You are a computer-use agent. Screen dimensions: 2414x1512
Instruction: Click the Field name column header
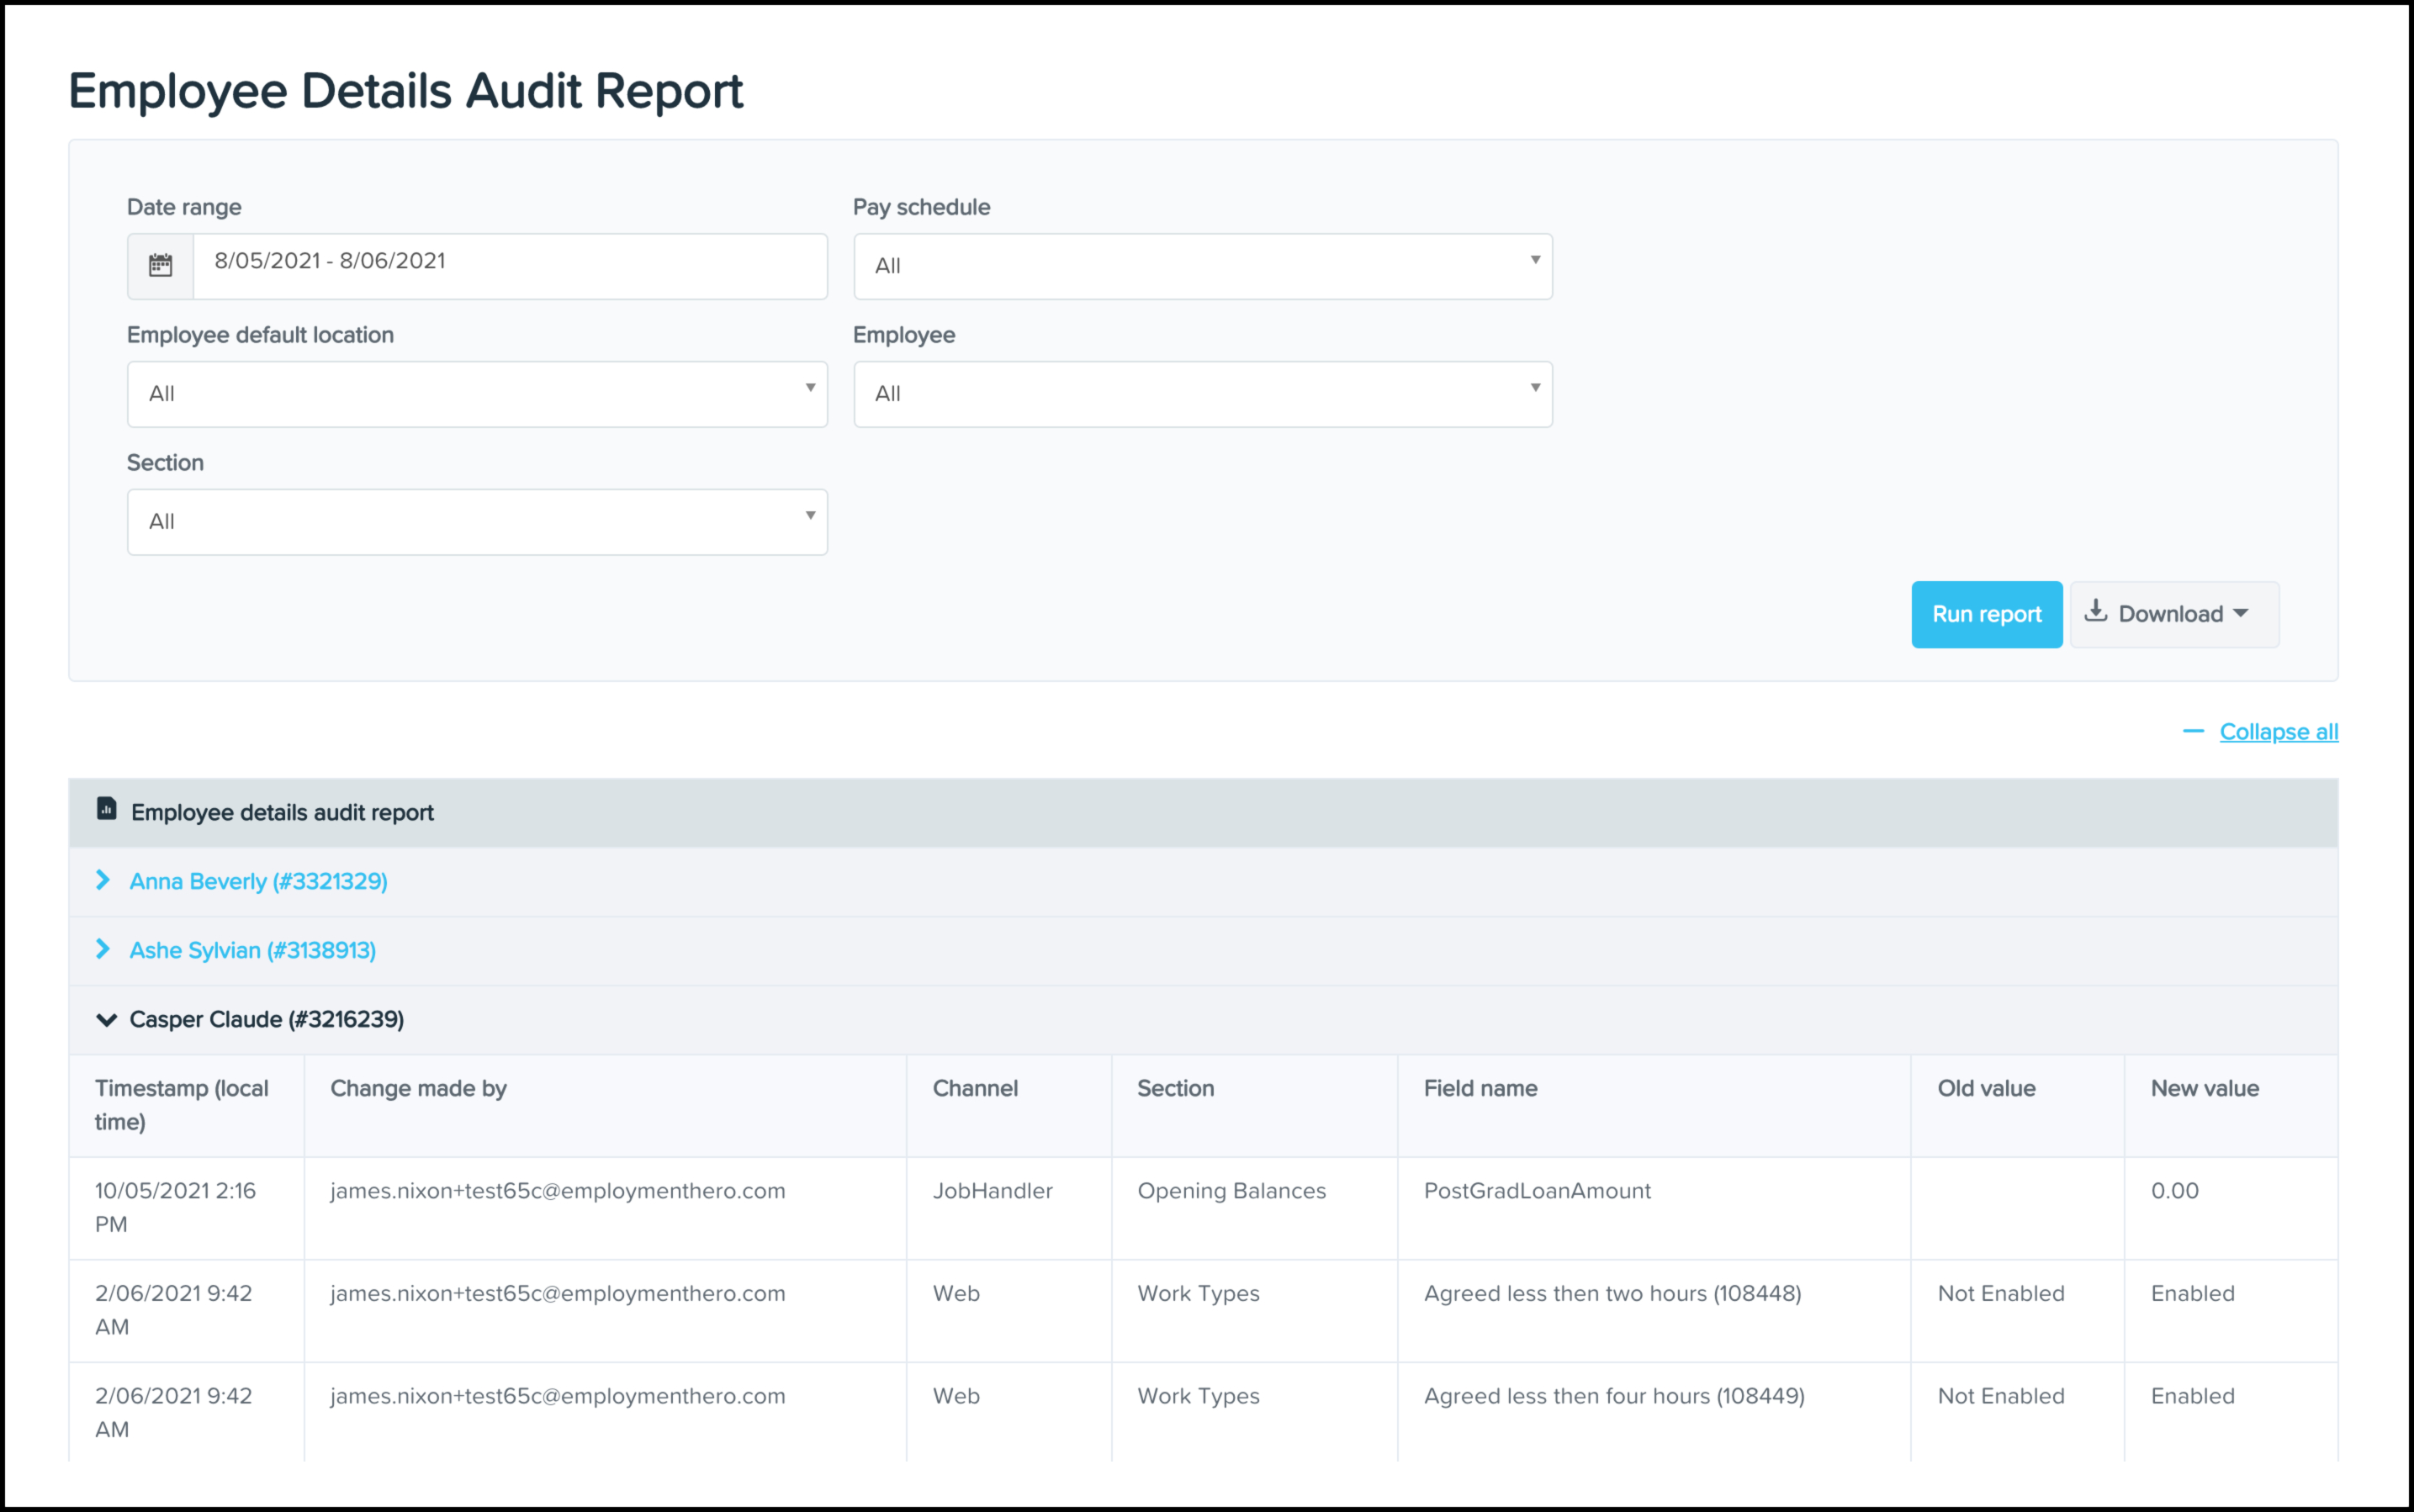click(1480, 1088)
